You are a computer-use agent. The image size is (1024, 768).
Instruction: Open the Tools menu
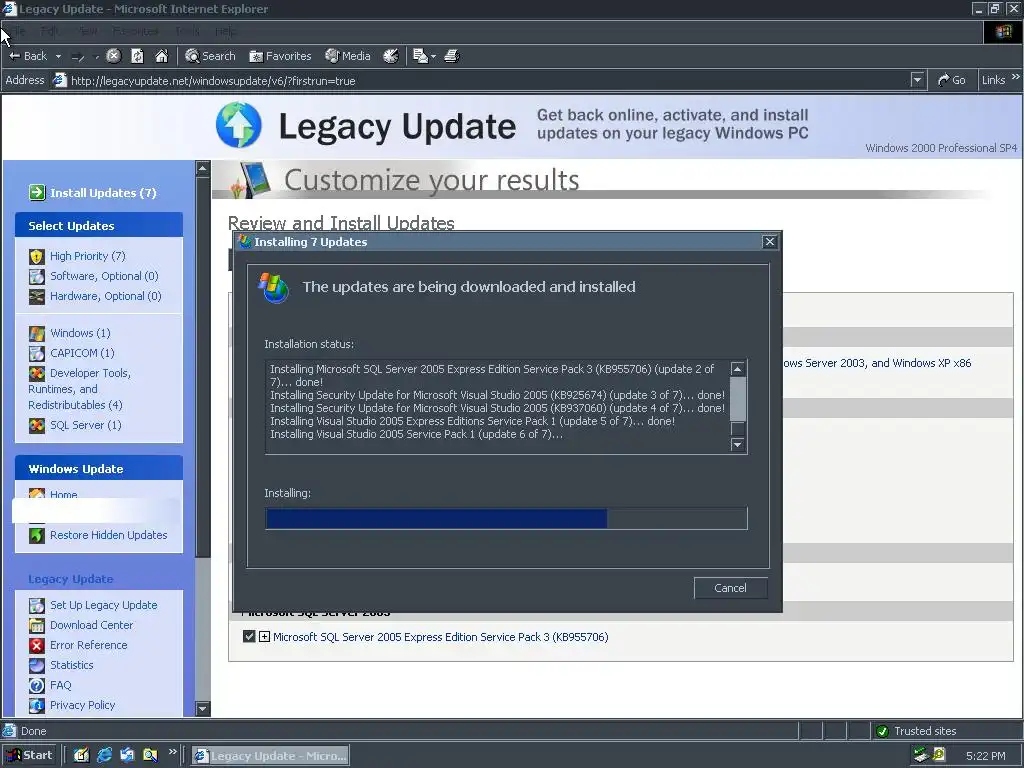[187, 31]
